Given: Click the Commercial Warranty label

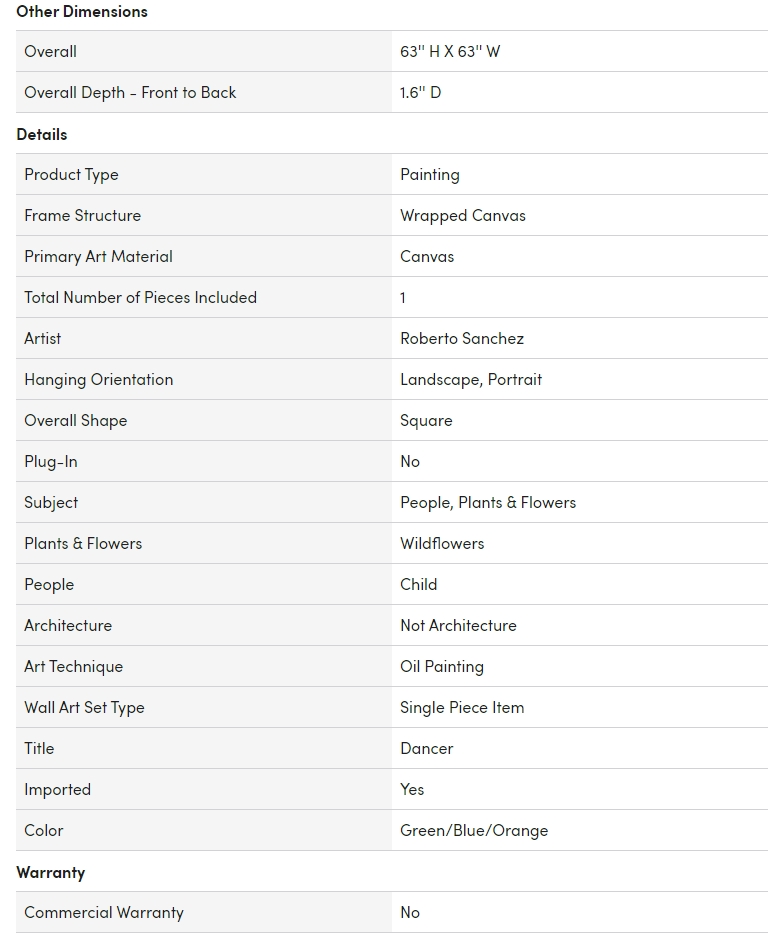Looking at the screenshot, I should tap(104, 913).
